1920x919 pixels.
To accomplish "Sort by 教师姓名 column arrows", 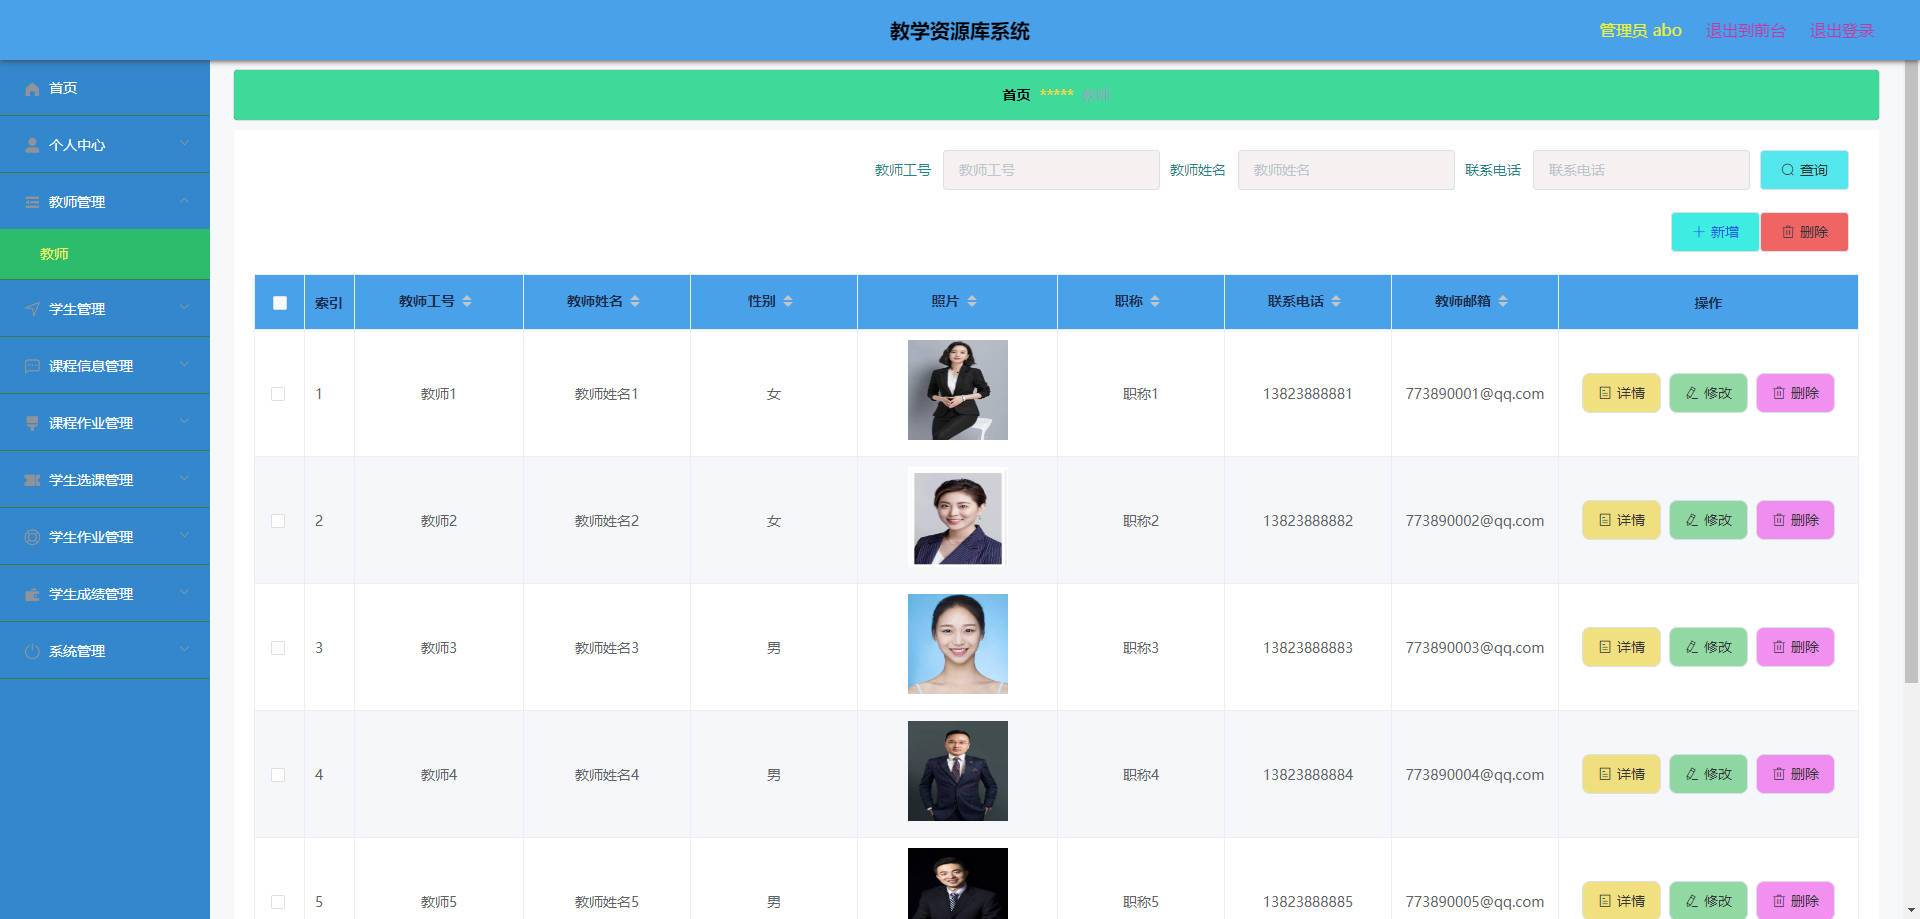I will pos(635,302).
